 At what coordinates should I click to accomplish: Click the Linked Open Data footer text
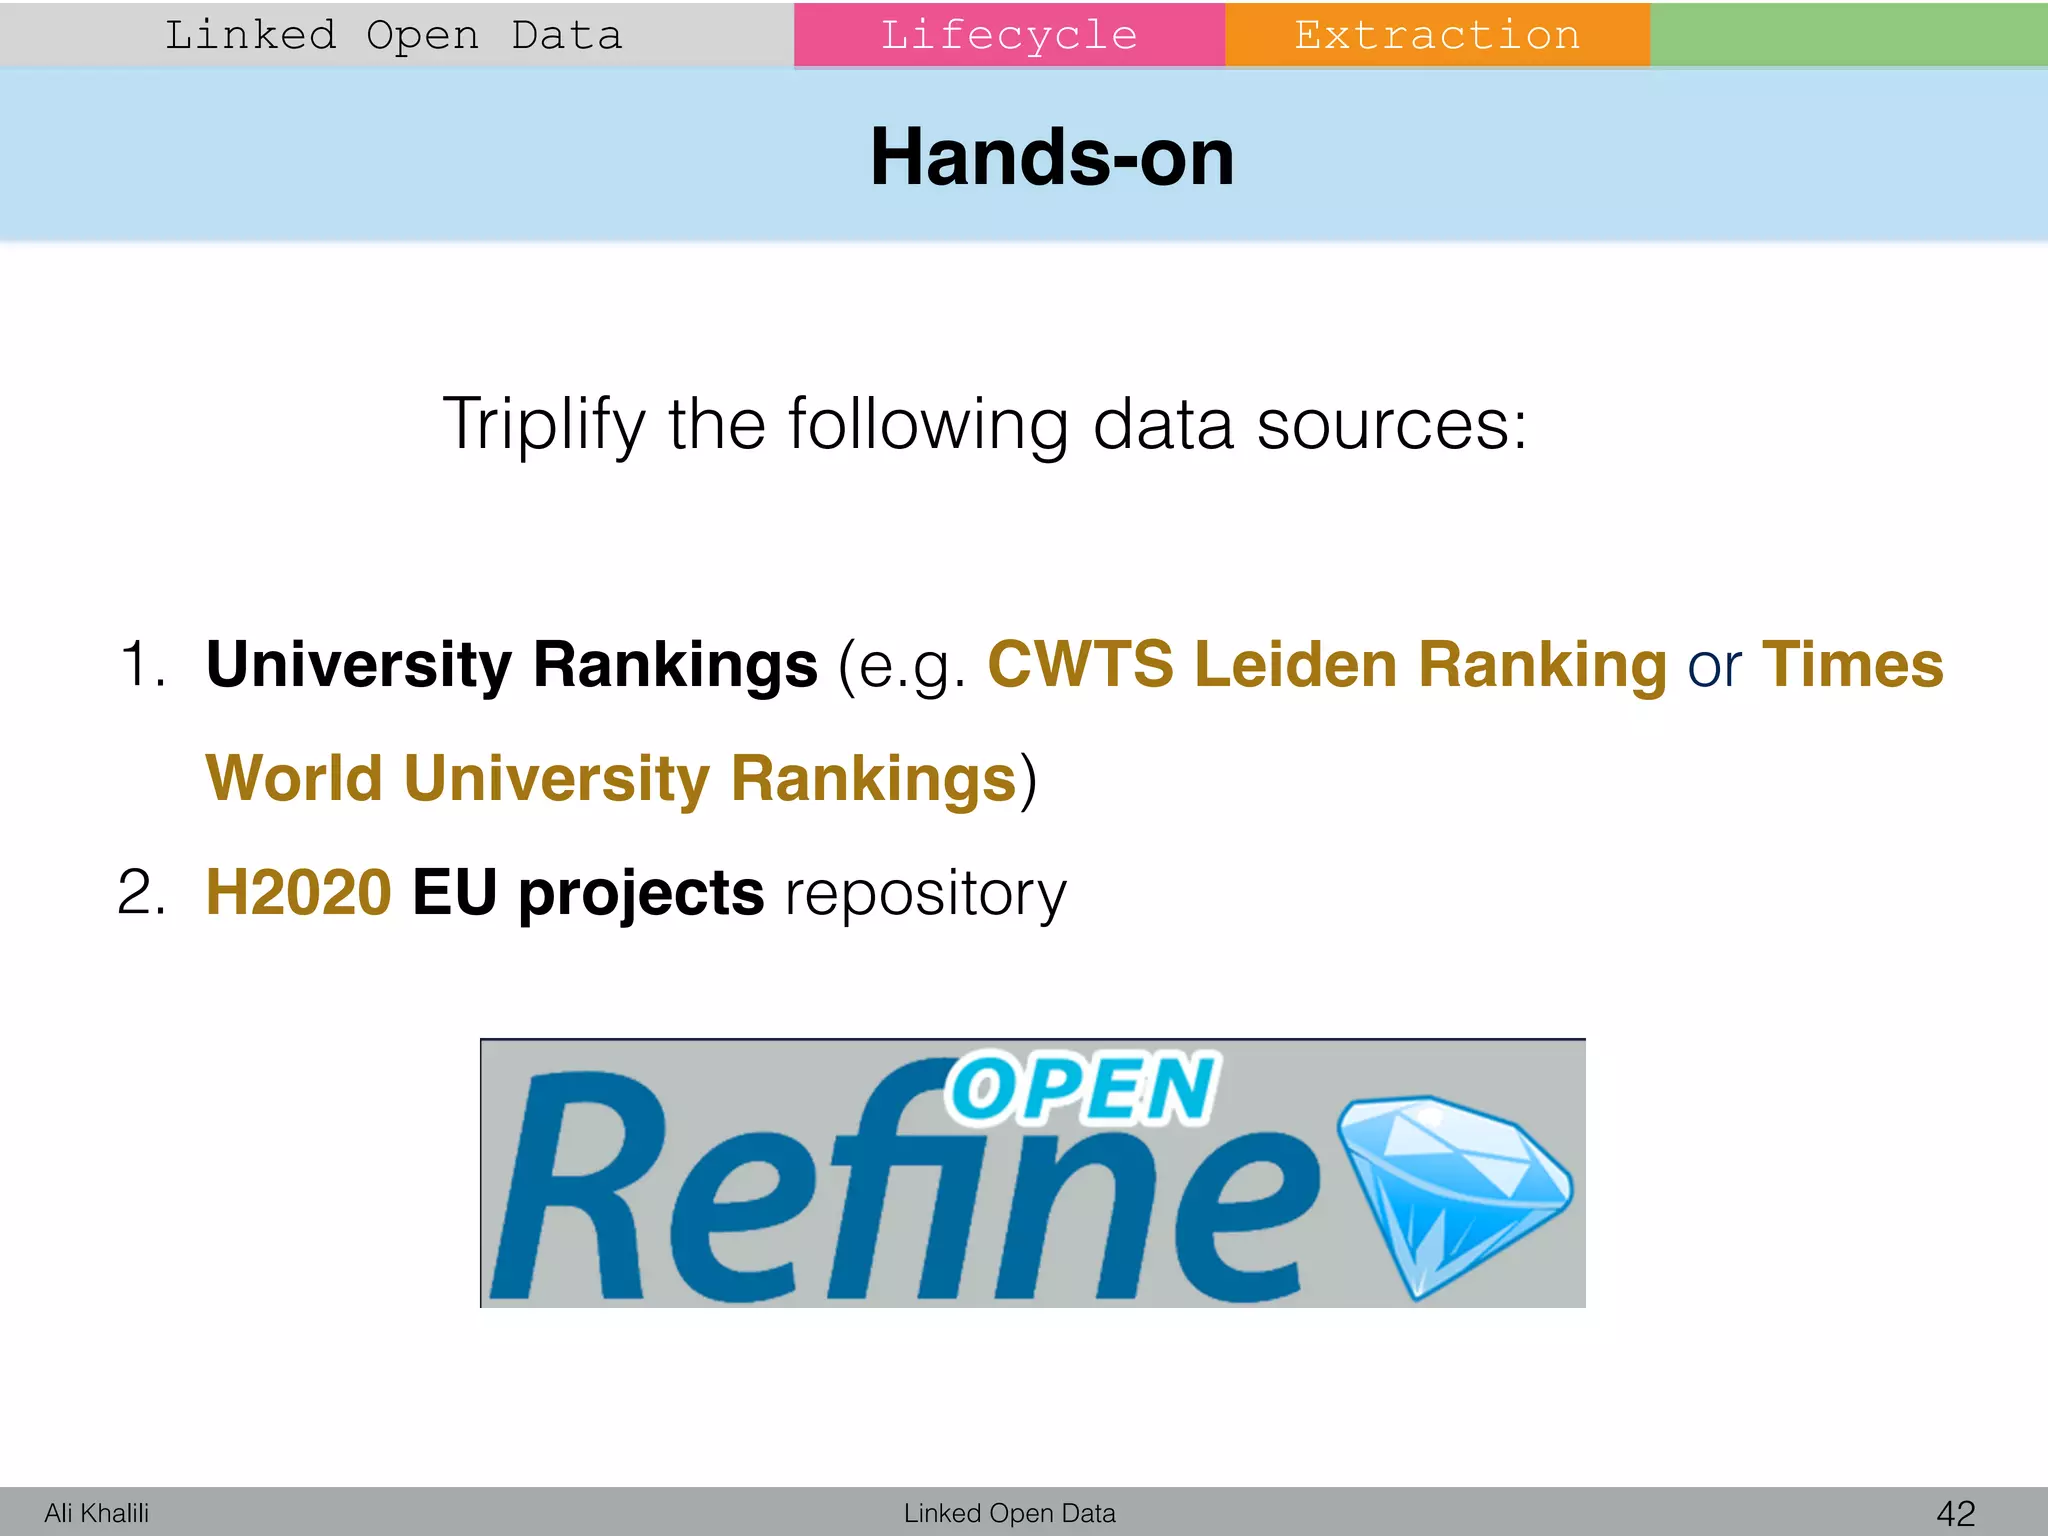(1009, 1513)
